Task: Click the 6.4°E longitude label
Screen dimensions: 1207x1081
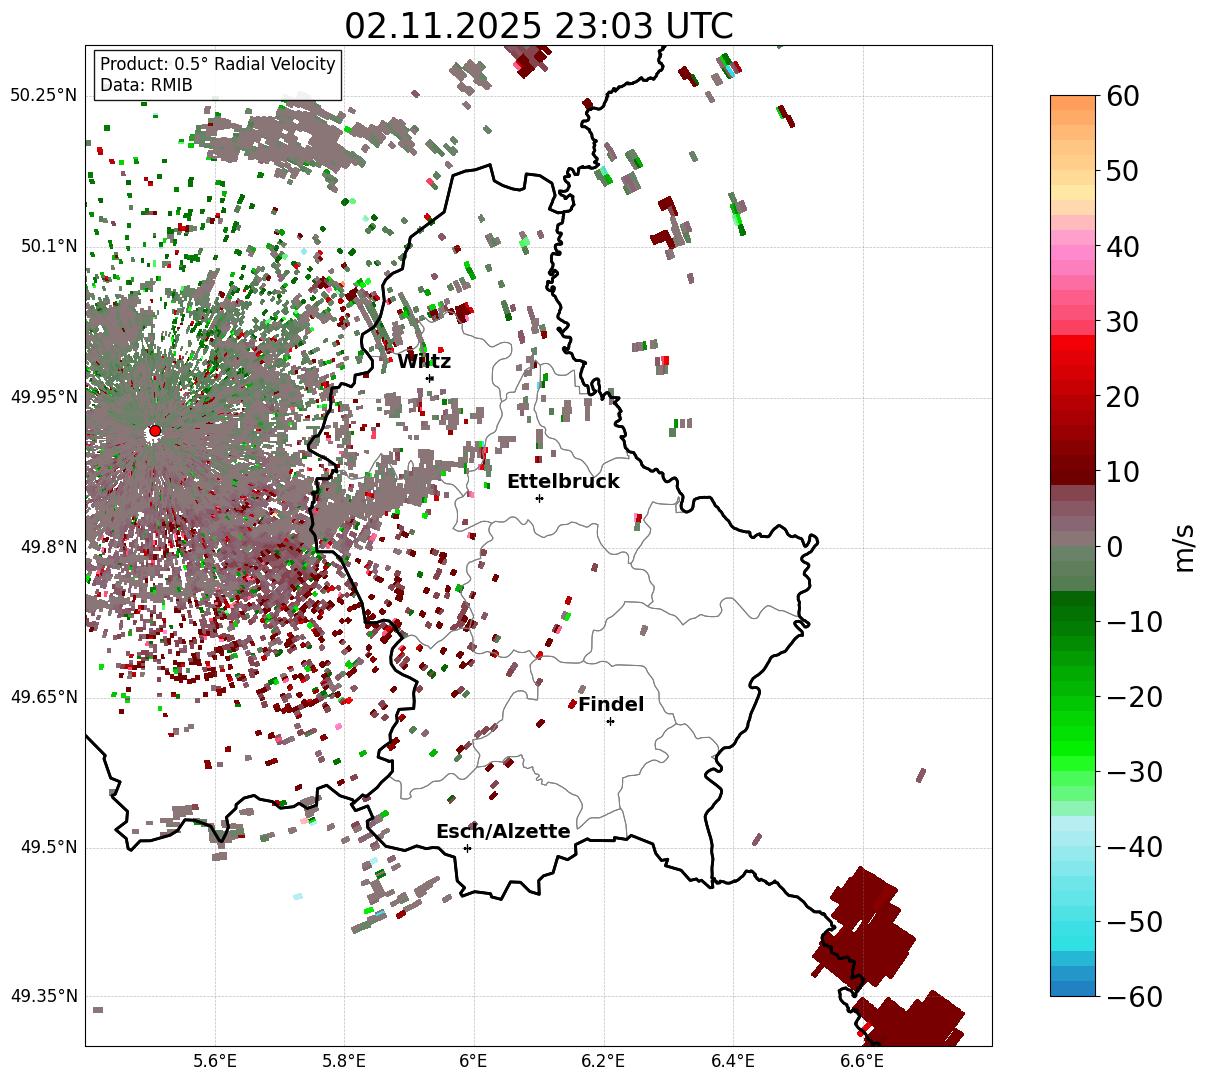Action: tap(733, 1061)
